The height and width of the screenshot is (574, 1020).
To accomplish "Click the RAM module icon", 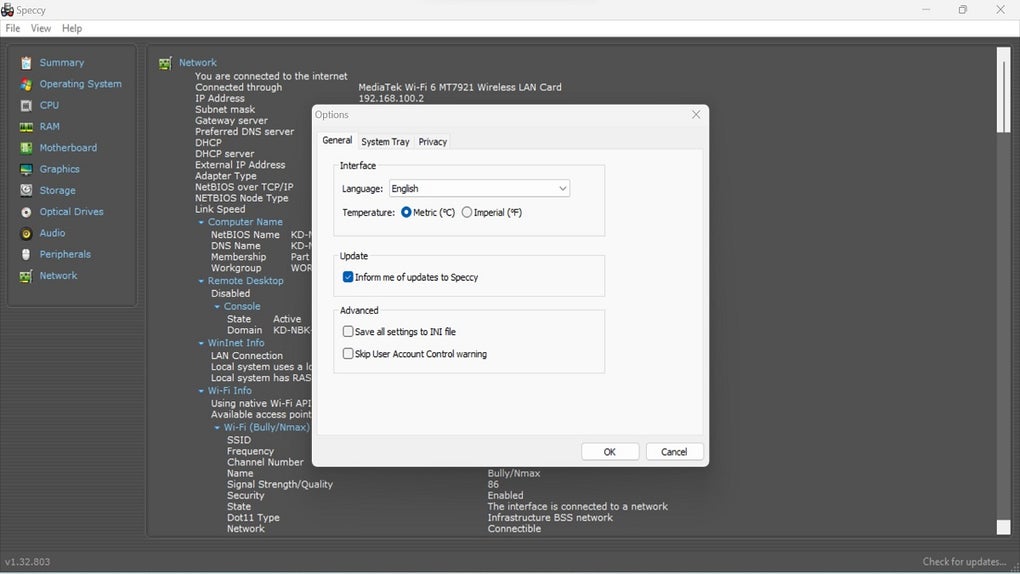I will (x=26, y=127).
